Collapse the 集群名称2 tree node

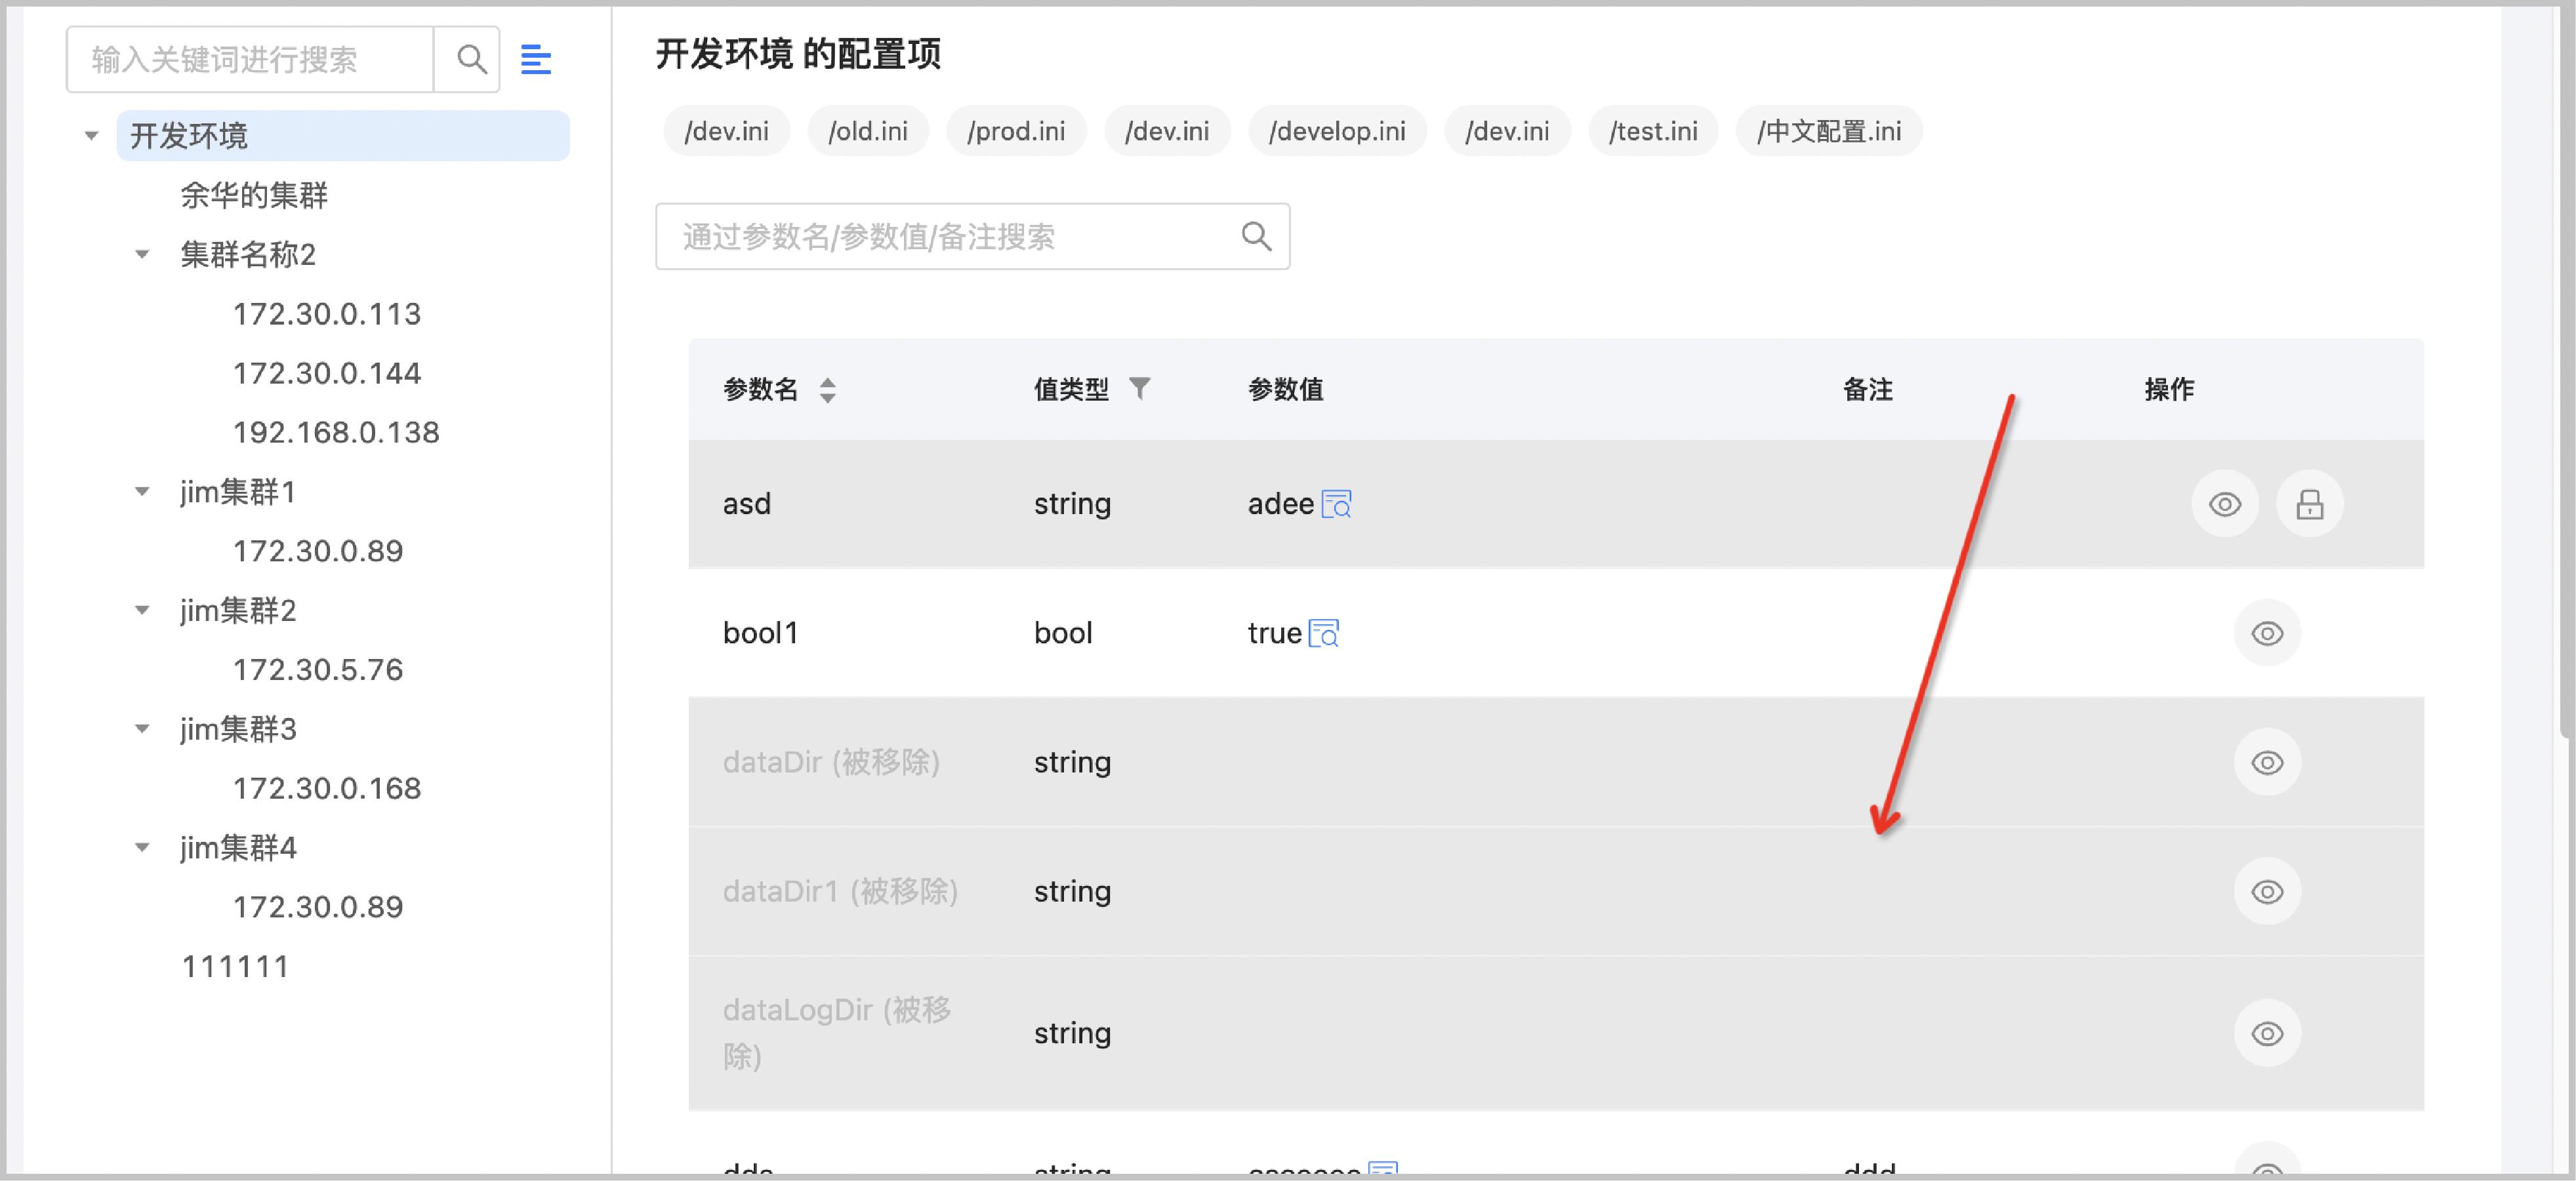tap(142, 255)
